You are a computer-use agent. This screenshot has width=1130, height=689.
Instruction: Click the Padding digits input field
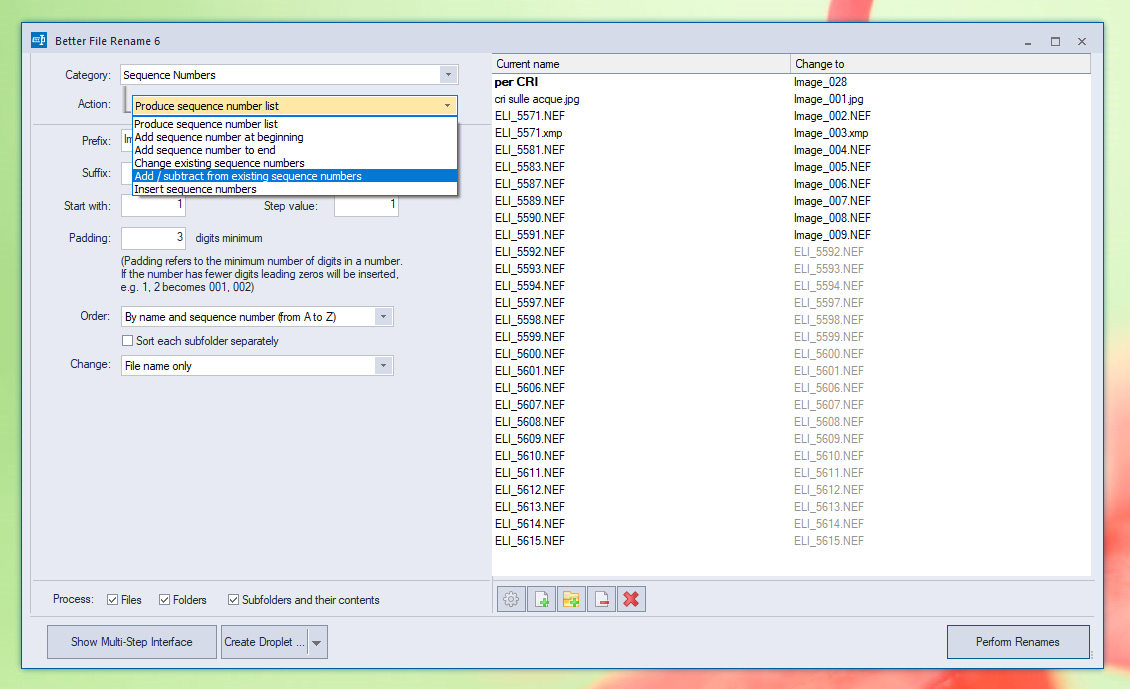(153, 238)
